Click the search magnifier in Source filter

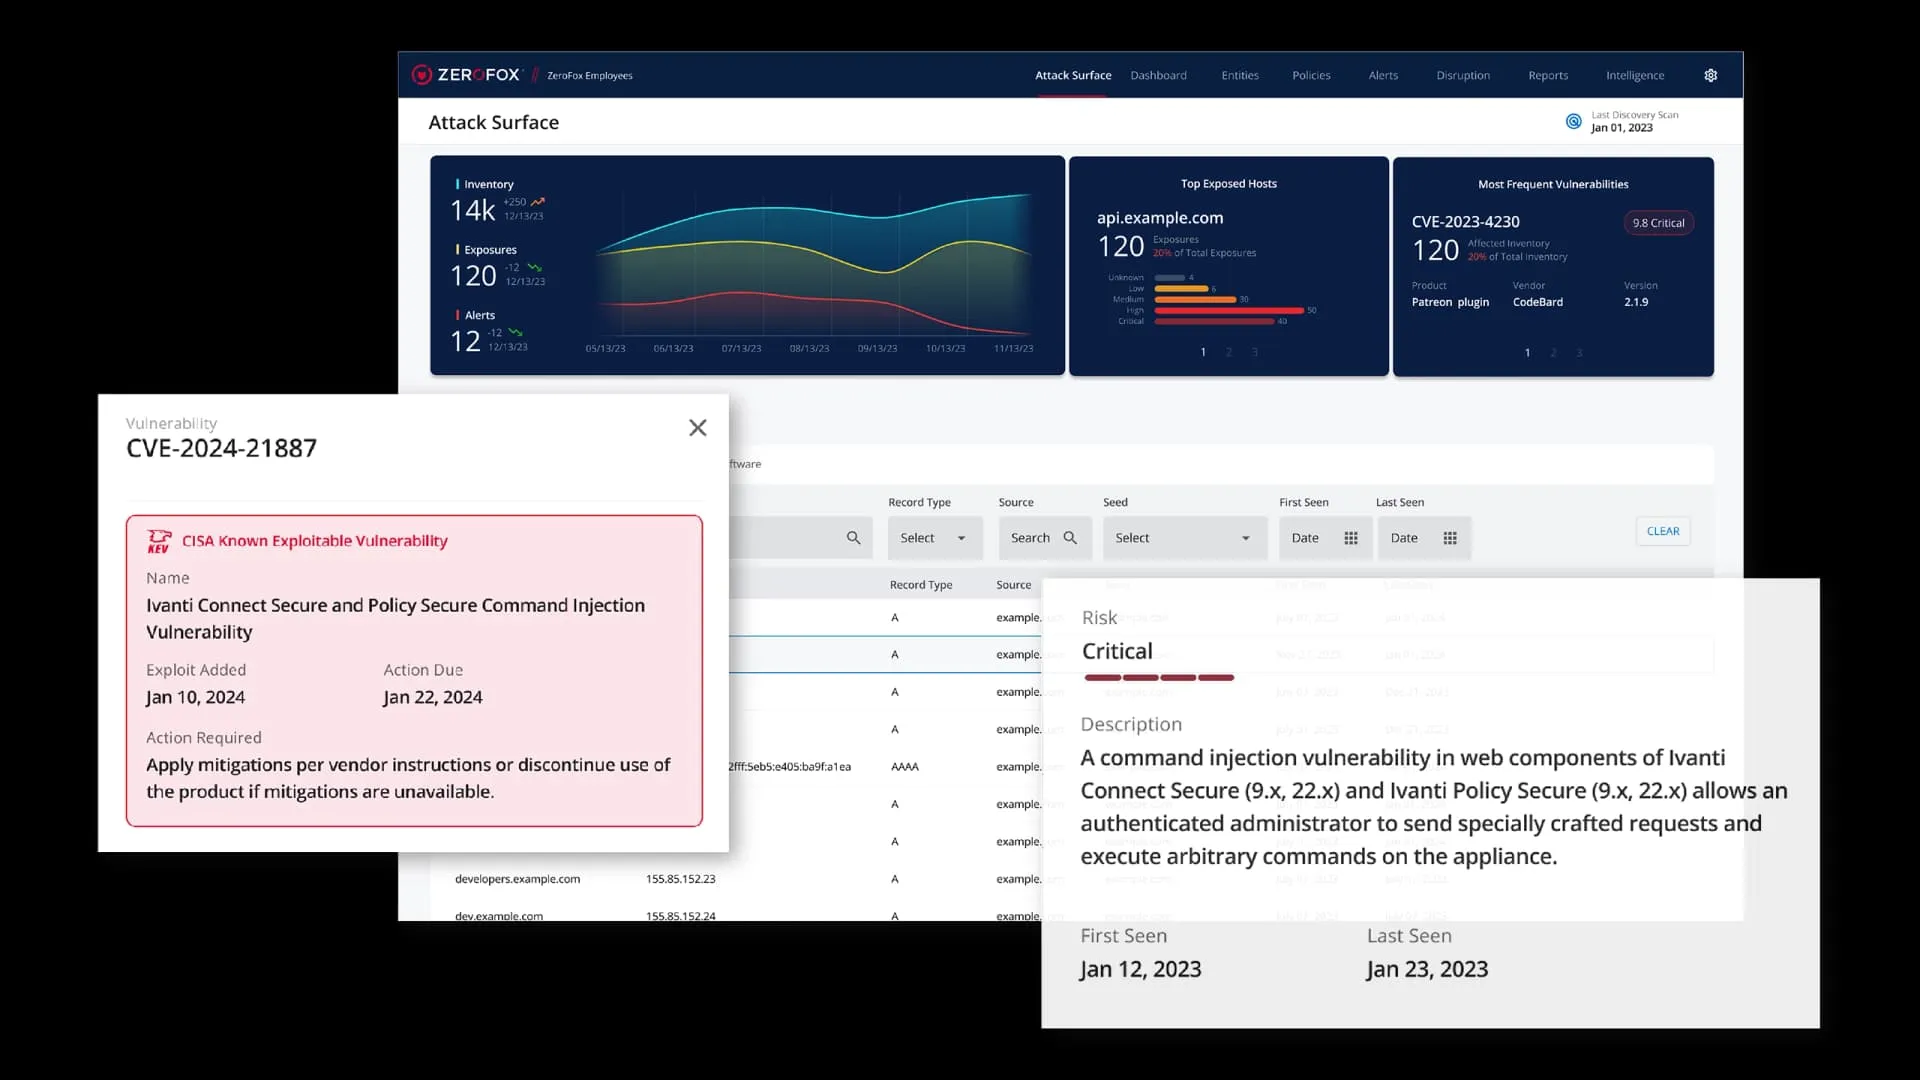coord(1070,538)
